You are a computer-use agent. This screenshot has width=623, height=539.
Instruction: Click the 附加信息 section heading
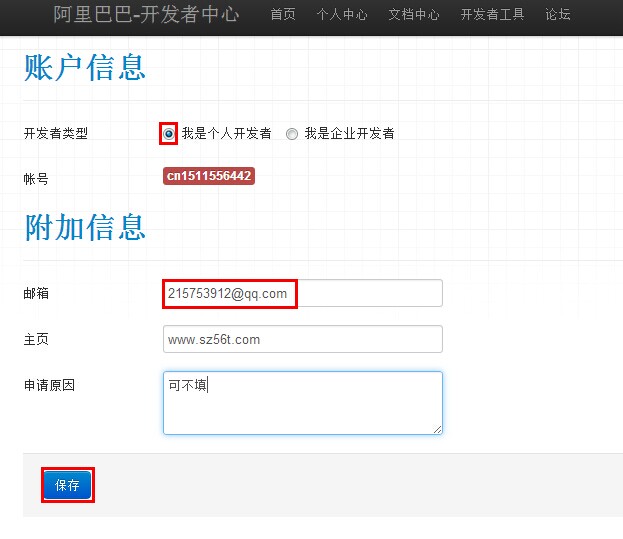(x=85, y=227)
